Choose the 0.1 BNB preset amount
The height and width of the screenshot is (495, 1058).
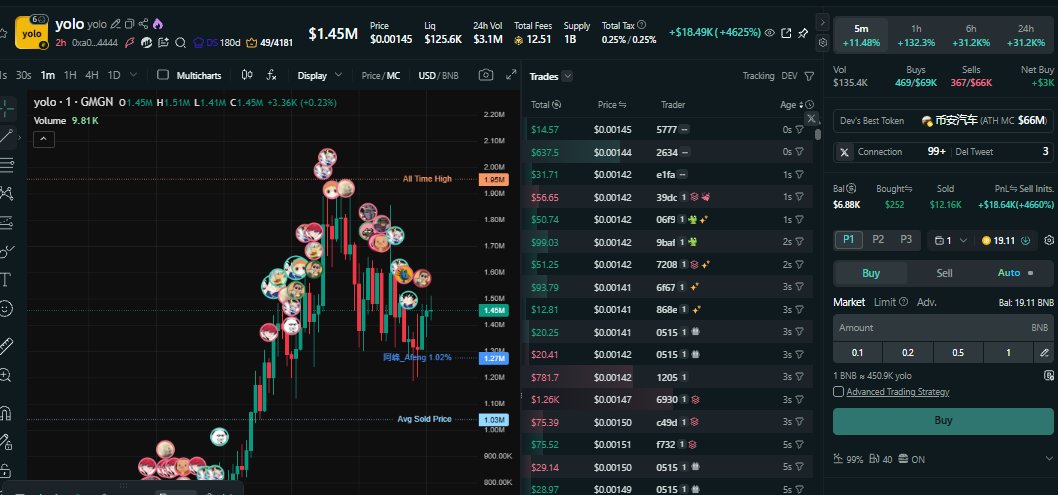point(858,352)
